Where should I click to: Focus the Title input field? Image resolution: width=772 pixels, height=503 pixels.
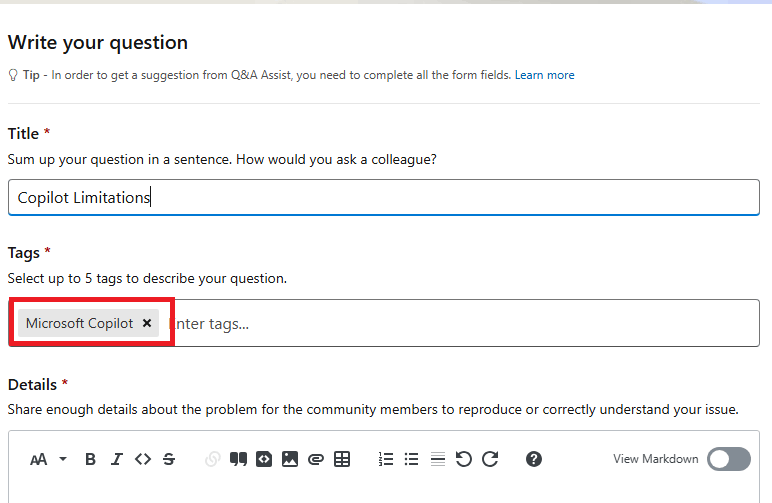click(384, 197)
